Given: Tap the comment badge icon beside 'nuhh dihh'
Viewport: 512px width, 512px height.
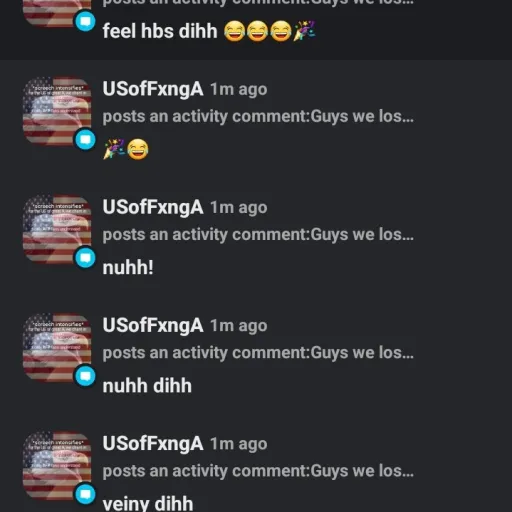Looking at the screenshot, I should coord(85,376).
